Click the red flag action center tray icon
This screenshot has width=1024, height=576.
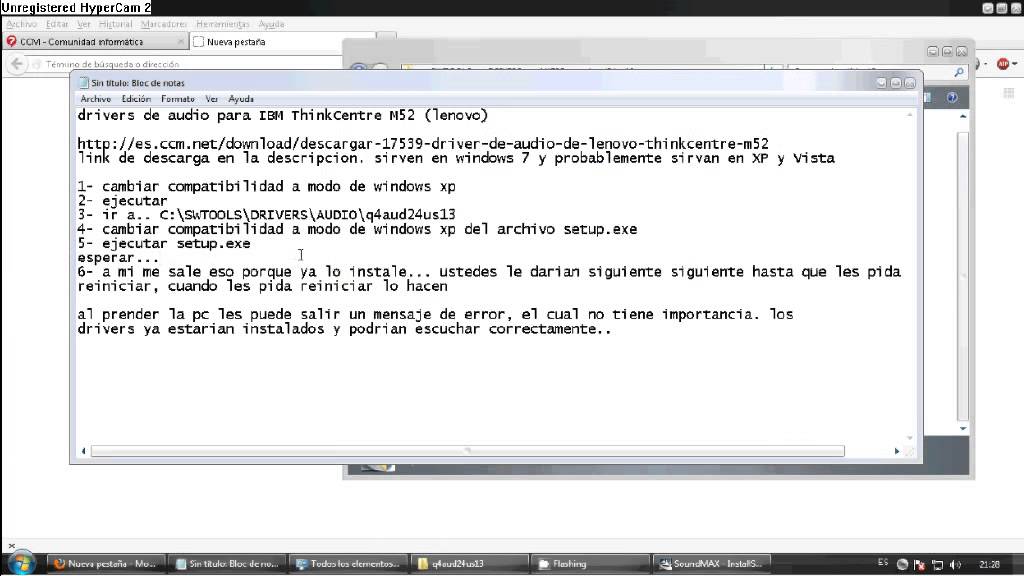pos(920,564)
